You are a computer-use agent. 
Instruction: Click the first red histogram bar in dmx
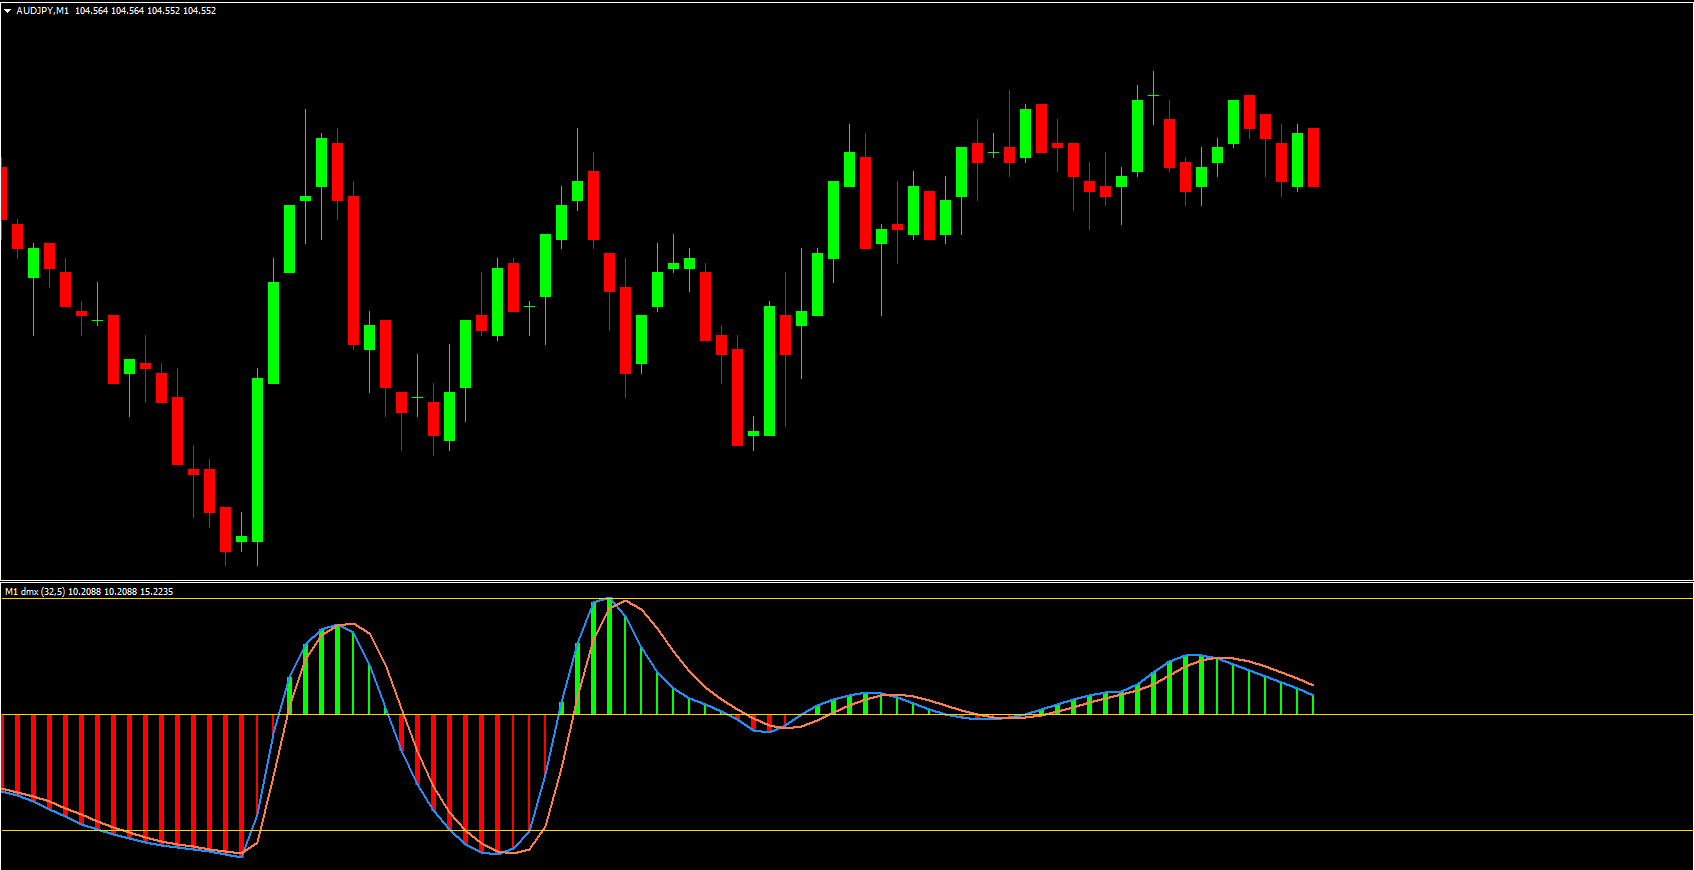tap(4, 751)
